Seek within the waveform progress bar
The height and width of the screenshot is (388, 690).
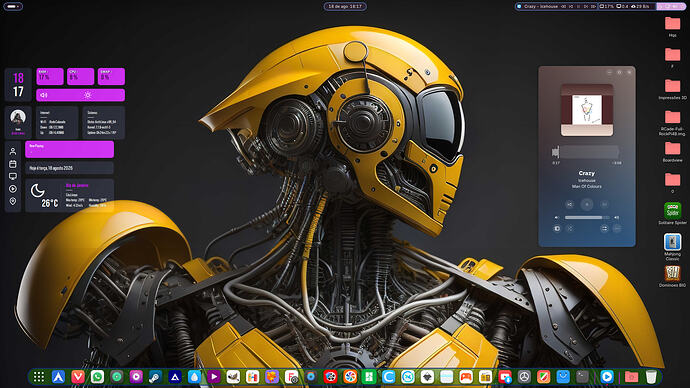(x=587, y=152)
